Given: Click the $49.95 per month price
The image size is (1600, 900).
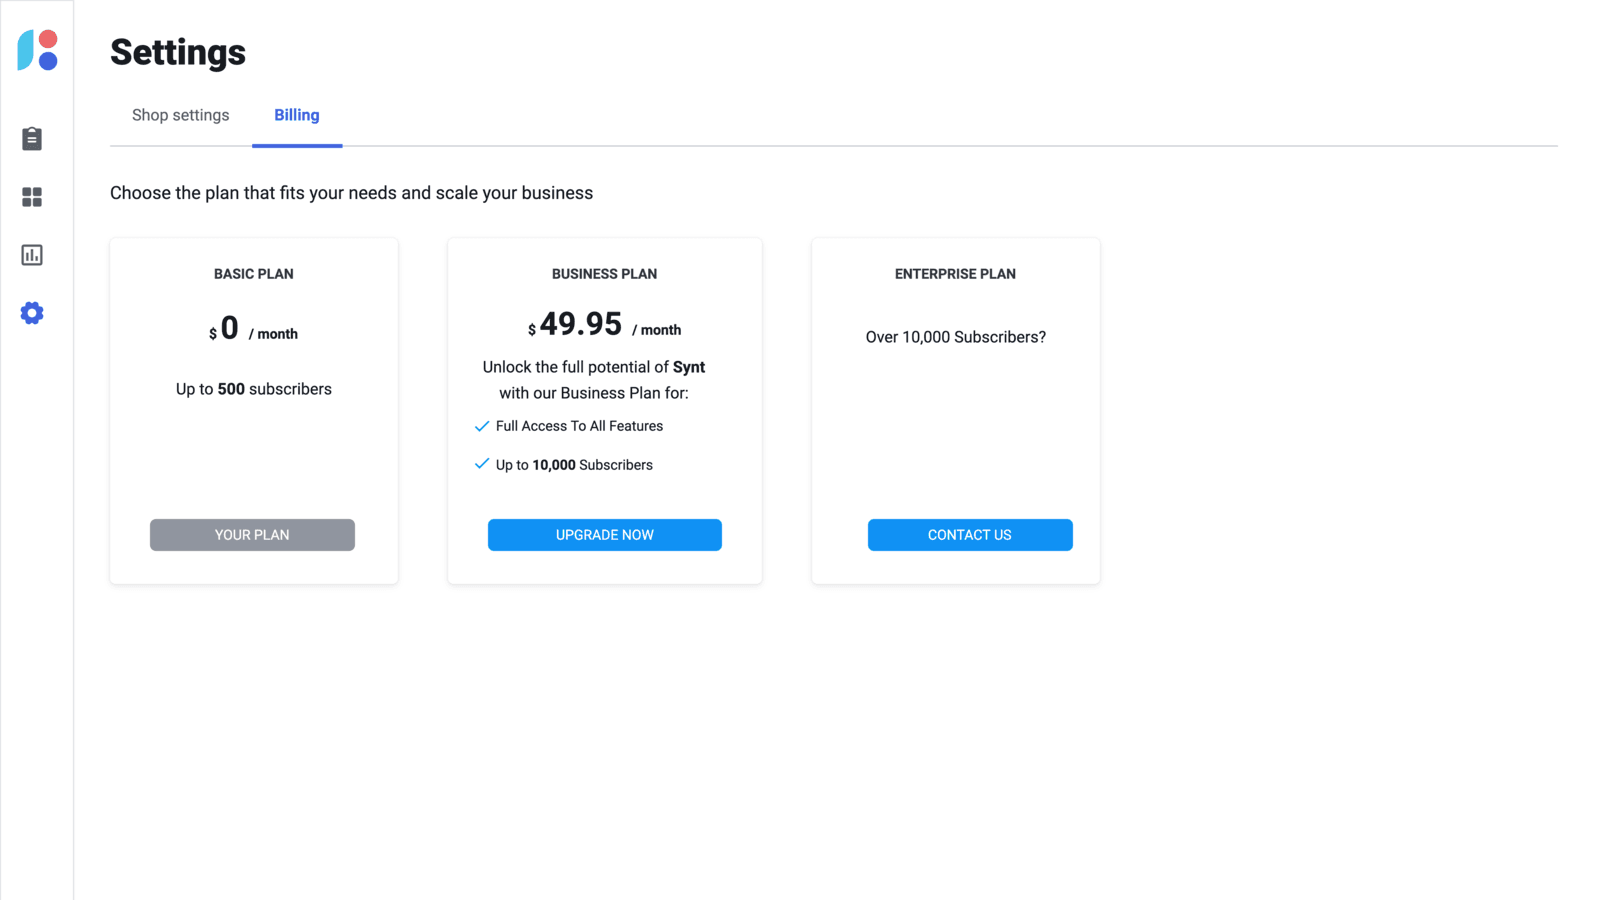Looking at the screenshot, I should point(604,325).
